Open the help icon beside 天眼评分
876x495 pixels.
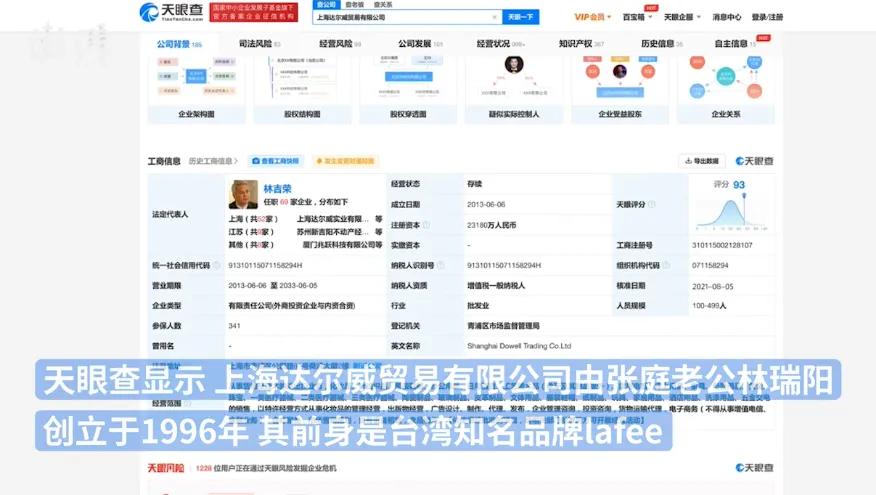click(x=651, y=204)
